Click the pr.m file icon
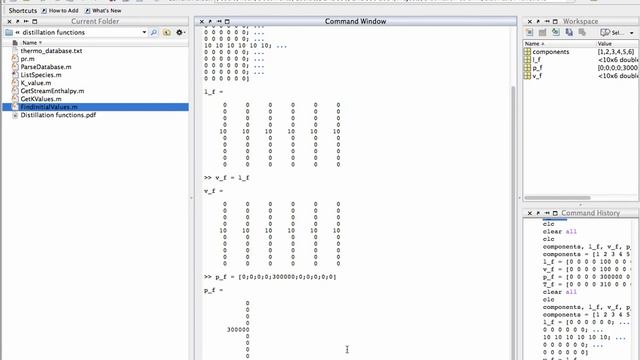 tap(15, 59)
